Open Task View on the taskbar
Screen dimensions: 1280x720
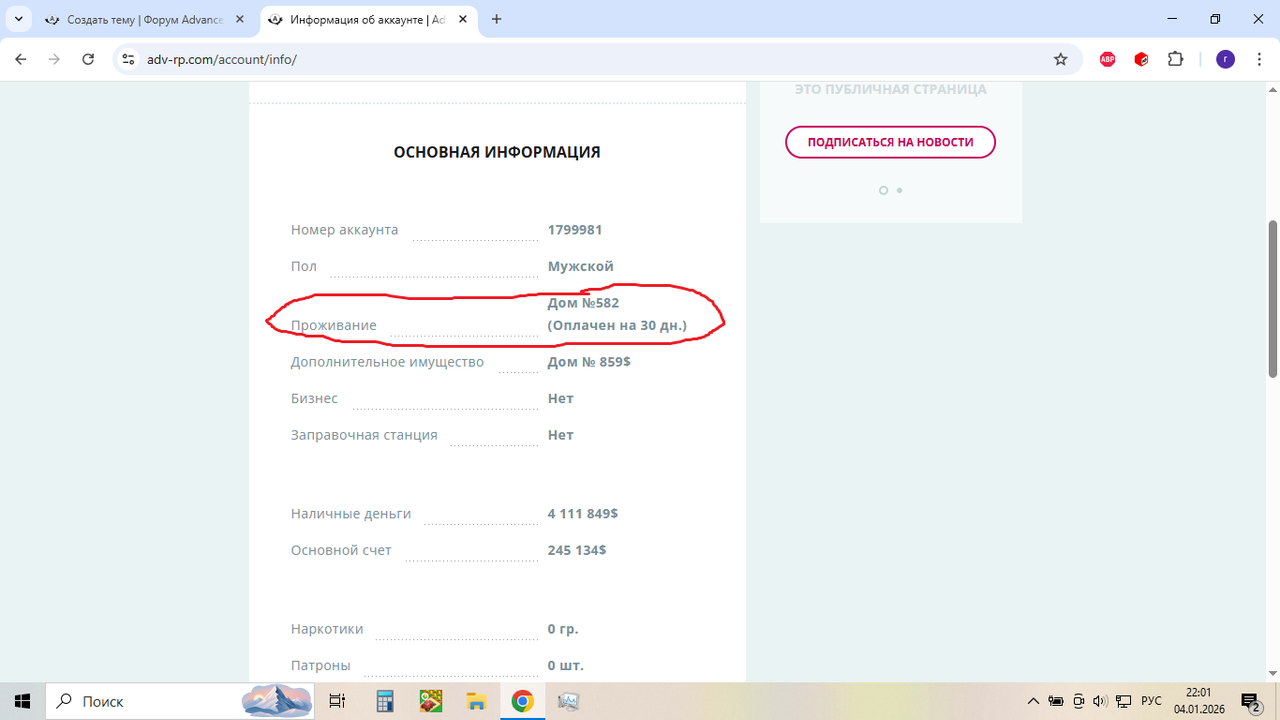(x=337, y=701)
